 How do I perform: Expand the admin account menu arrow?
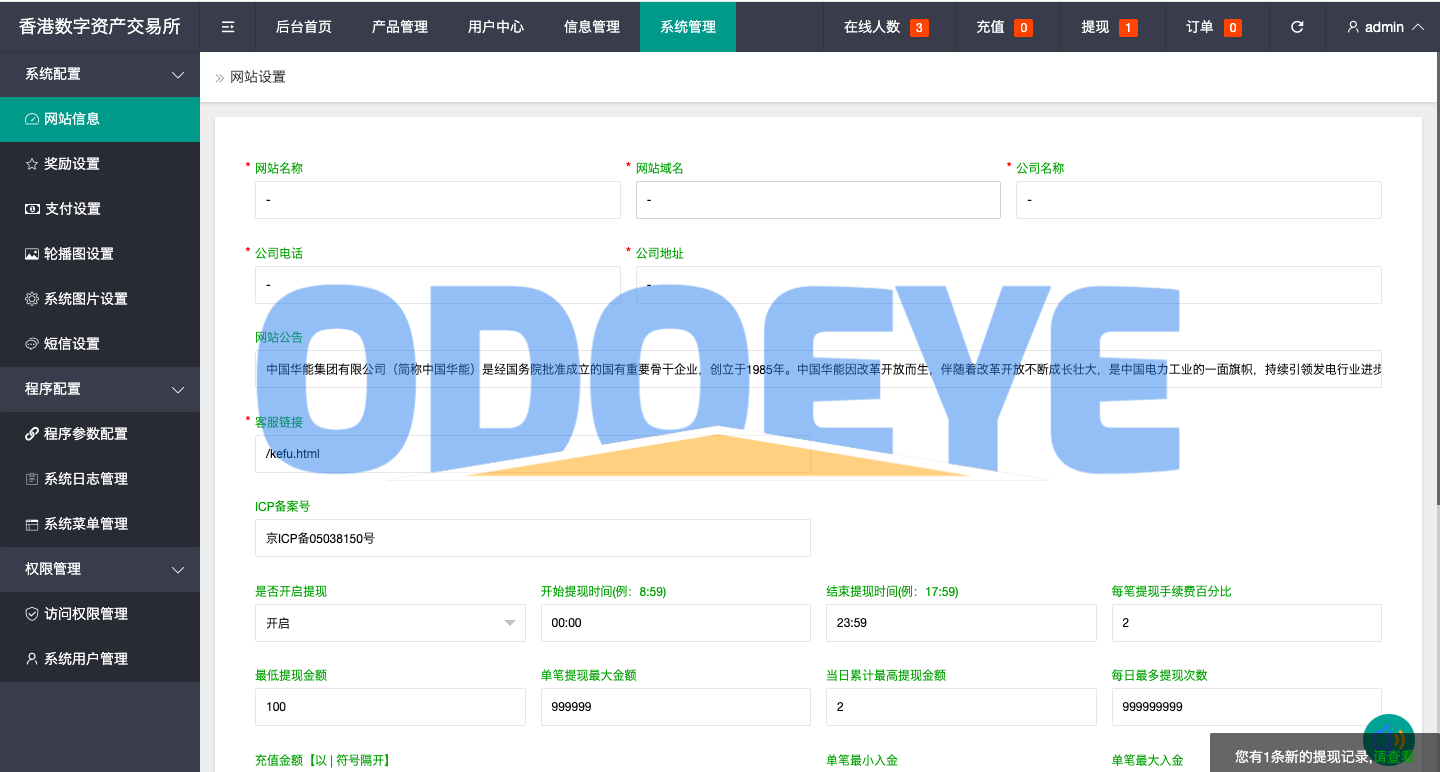[1418, 27]
